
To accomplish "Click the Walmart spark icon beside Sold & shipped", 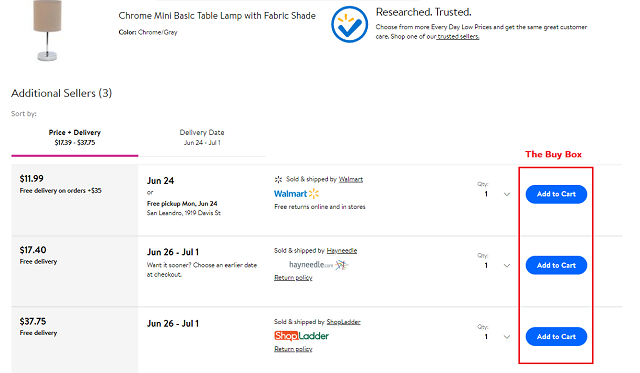I will [278, 179].
